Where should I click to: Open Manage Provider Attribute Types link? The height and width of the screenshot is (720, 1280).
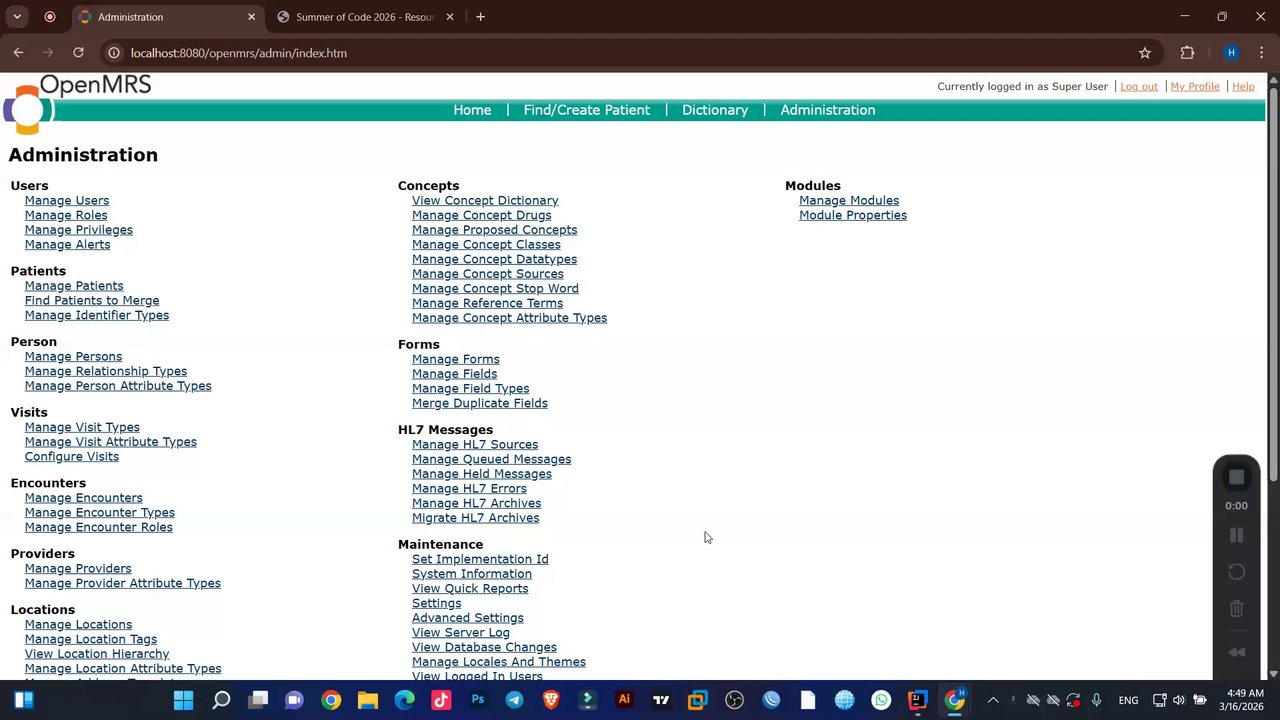coord(123,583)
